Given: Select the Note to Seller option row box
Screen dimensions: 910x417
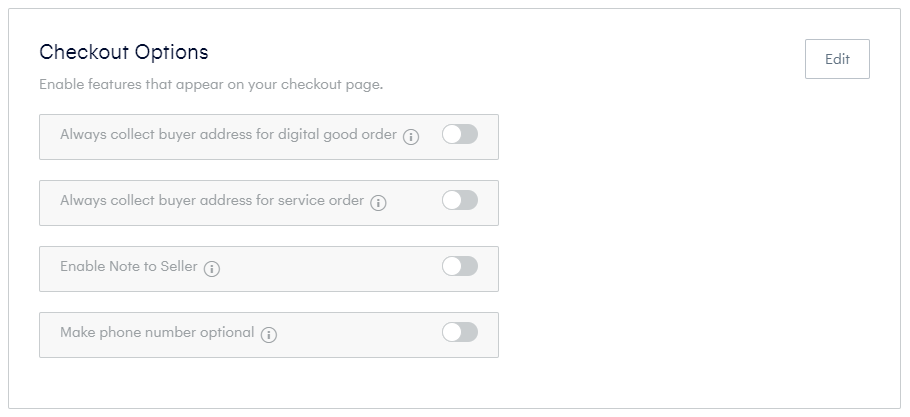Looking at the screenshot, I should [269, 269].
